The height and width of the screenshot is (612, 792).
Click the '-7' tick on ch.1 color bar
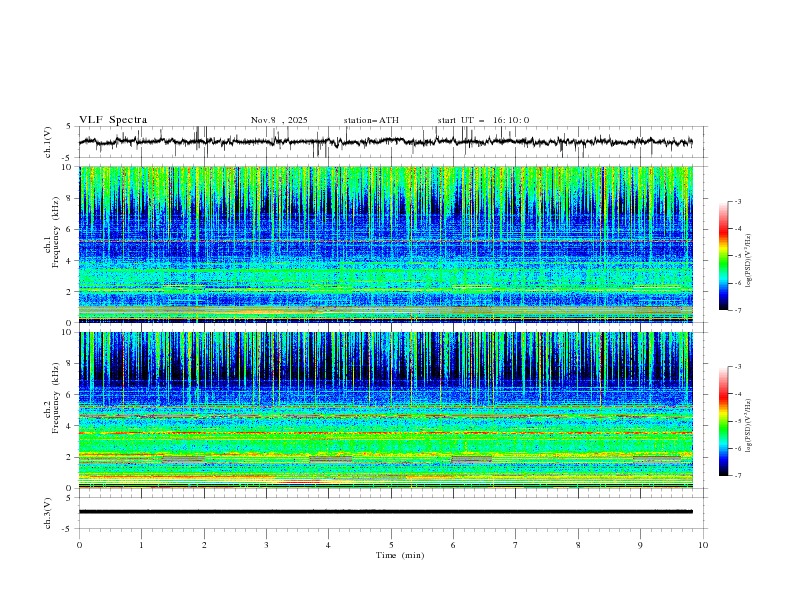tap(737, 311)
